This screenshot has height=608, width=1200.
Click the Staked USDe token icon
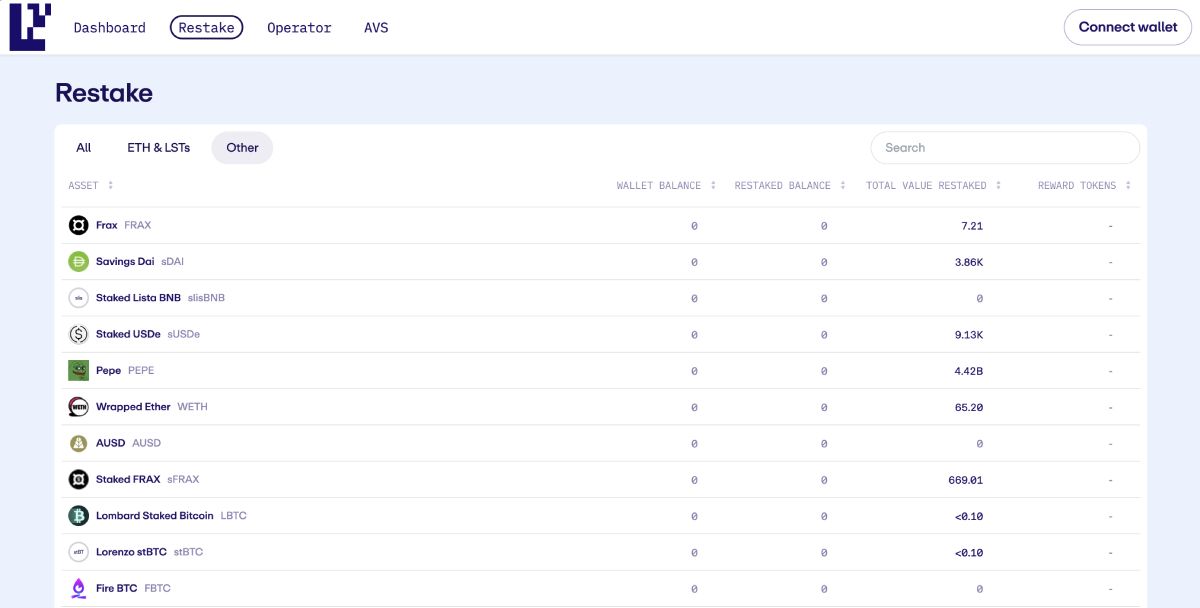click(x=79, y=334)
